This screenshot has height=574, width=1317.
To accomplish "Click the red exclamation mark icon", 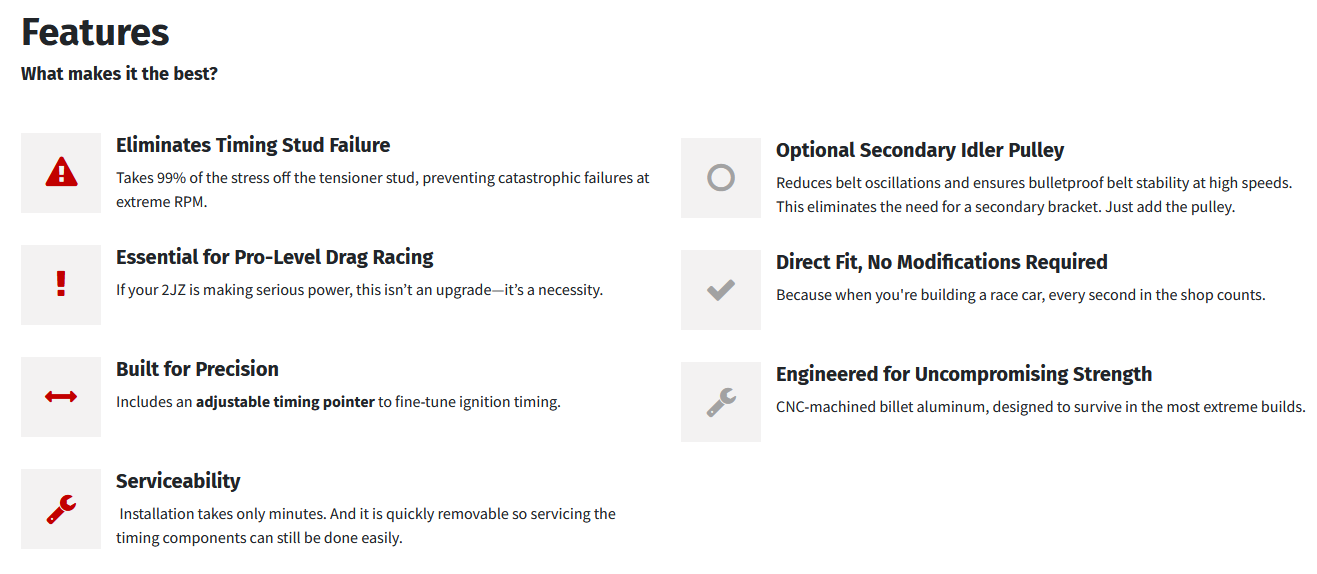I will click(x=61, y=284).
